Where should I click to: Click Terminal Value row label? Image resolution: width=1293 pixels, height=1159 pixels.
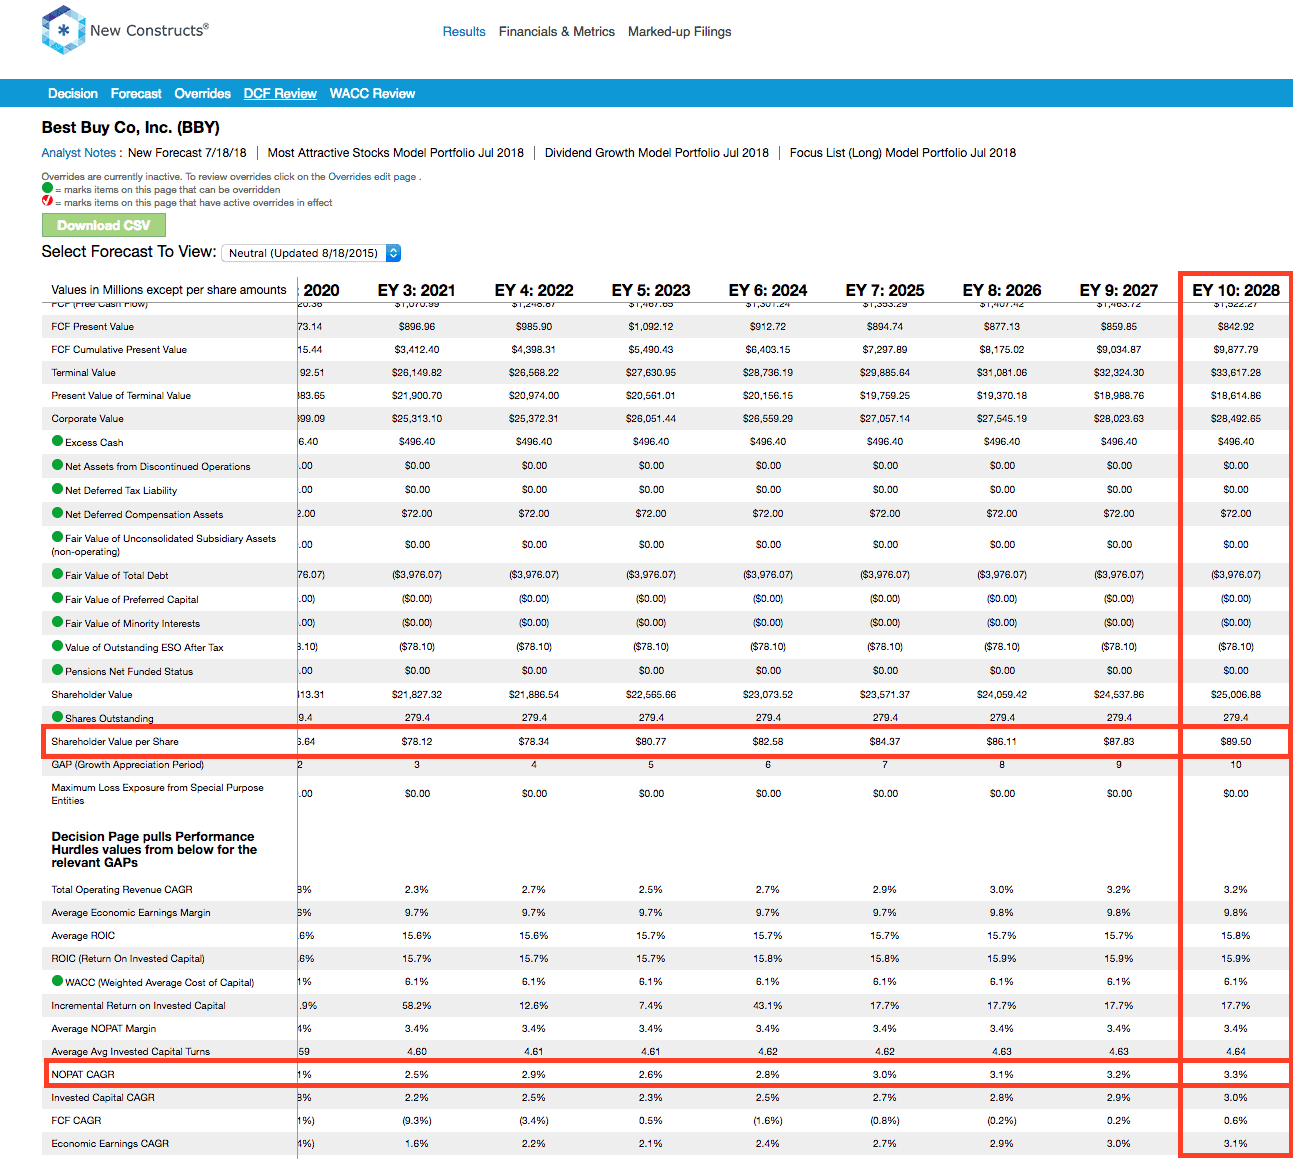[84, 372]
